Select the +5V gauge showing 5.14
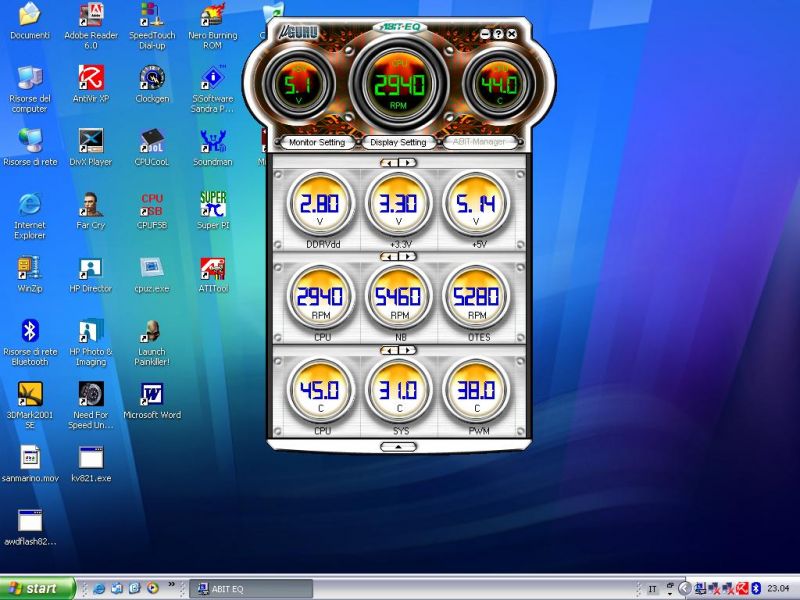Viewport: 800px width, 600px height. coord(477,204)
